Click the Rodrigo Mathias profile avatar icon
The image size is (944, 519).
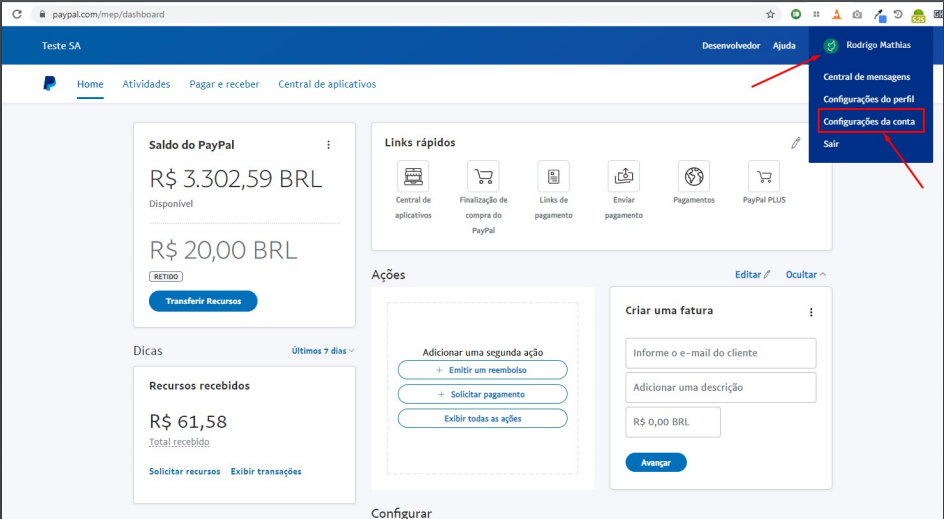[x=831, y=46]
